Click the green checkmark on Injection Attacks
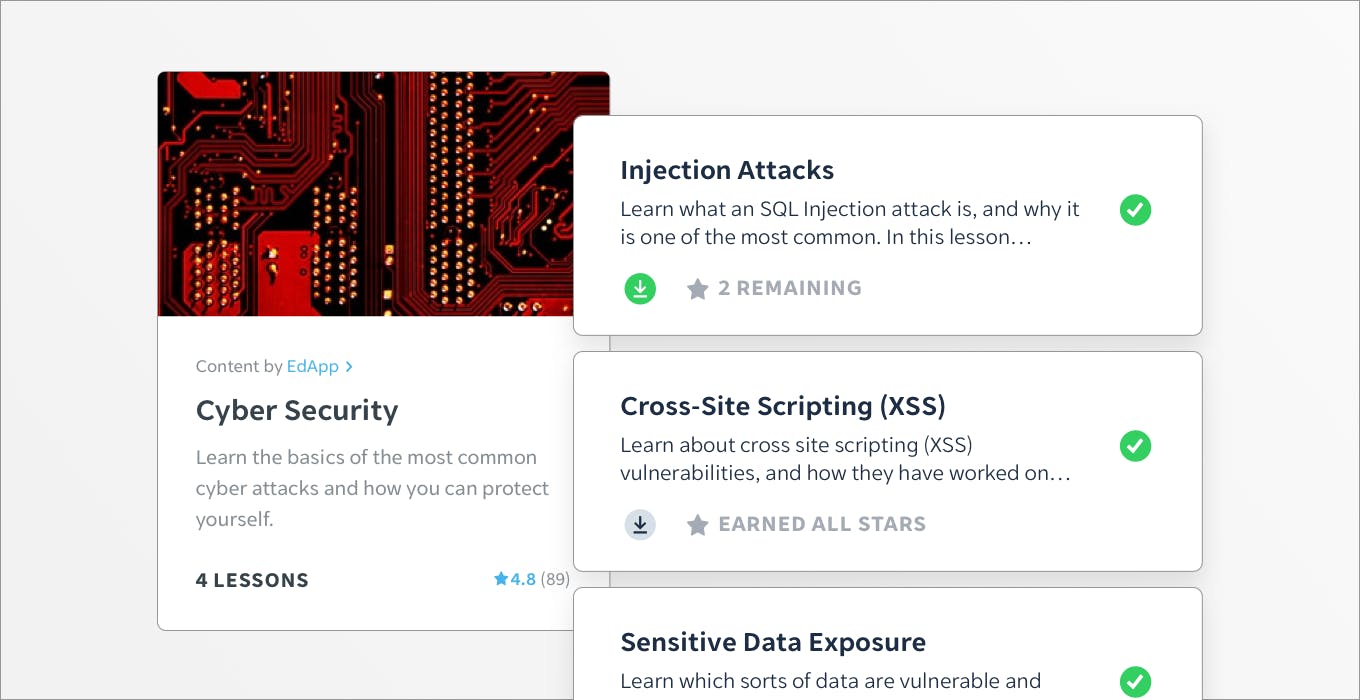1360x700 pixels. 1135,210
